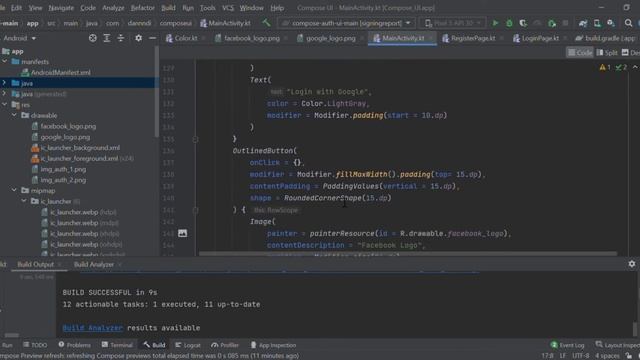Open the SDK Manager icon

pos(611,23)
